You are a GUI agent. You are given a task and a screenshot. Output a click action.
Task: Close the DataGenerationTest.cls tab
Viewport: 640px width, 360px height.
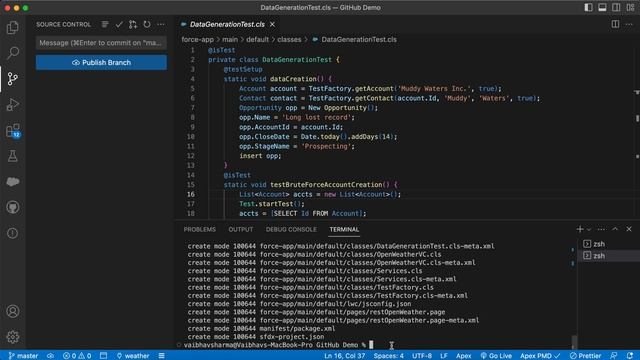(272, 24)
